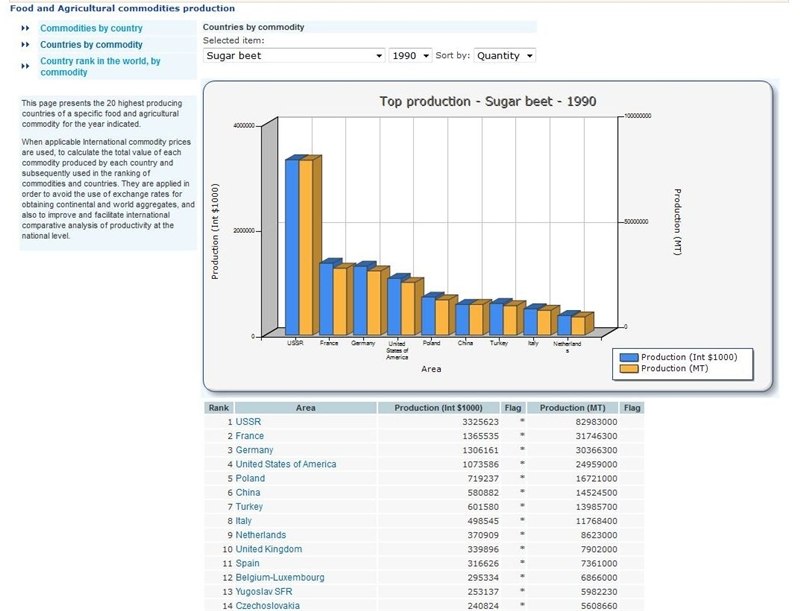
Task: Click chart title Top production - Sugar beet - 1990
Action: 488,101
